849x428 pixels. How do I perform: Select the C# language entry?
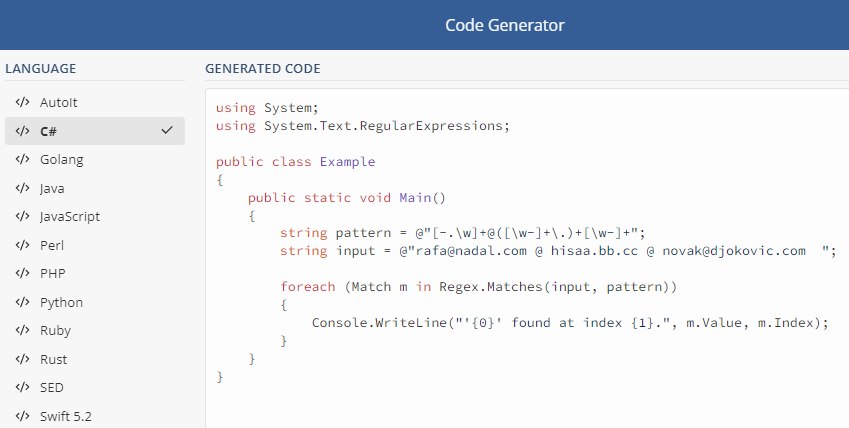[x=50, y=131]
